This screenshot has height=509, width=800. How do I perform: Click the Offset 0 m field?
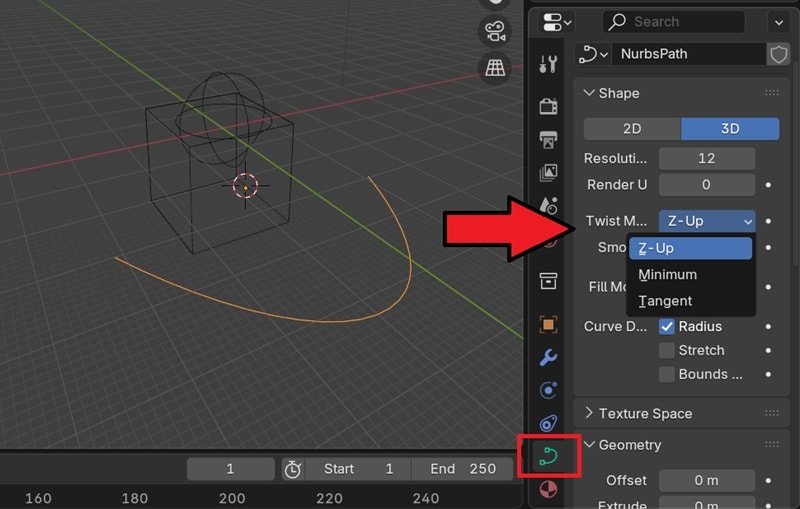pos(707,480)
